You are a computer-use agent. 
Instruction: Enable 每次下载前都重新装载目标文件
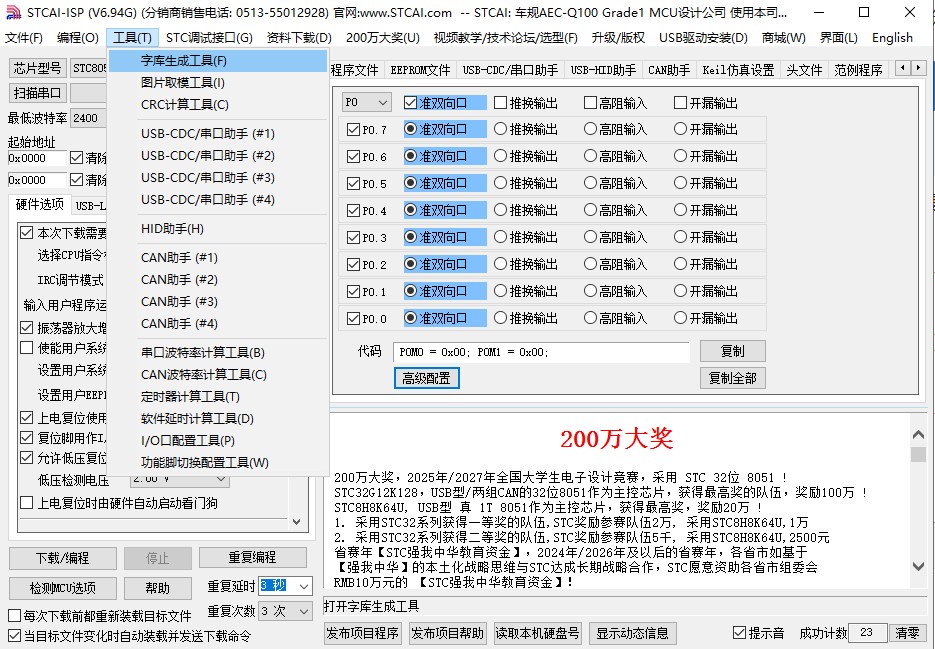(14, 616)
